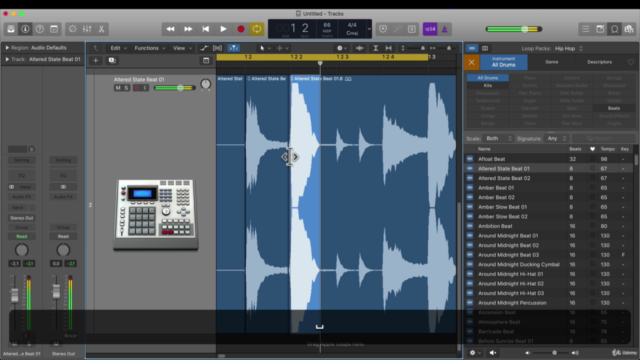Clear loop filters with orange X
Screen dimensions: 640x360
click(471, 62)
